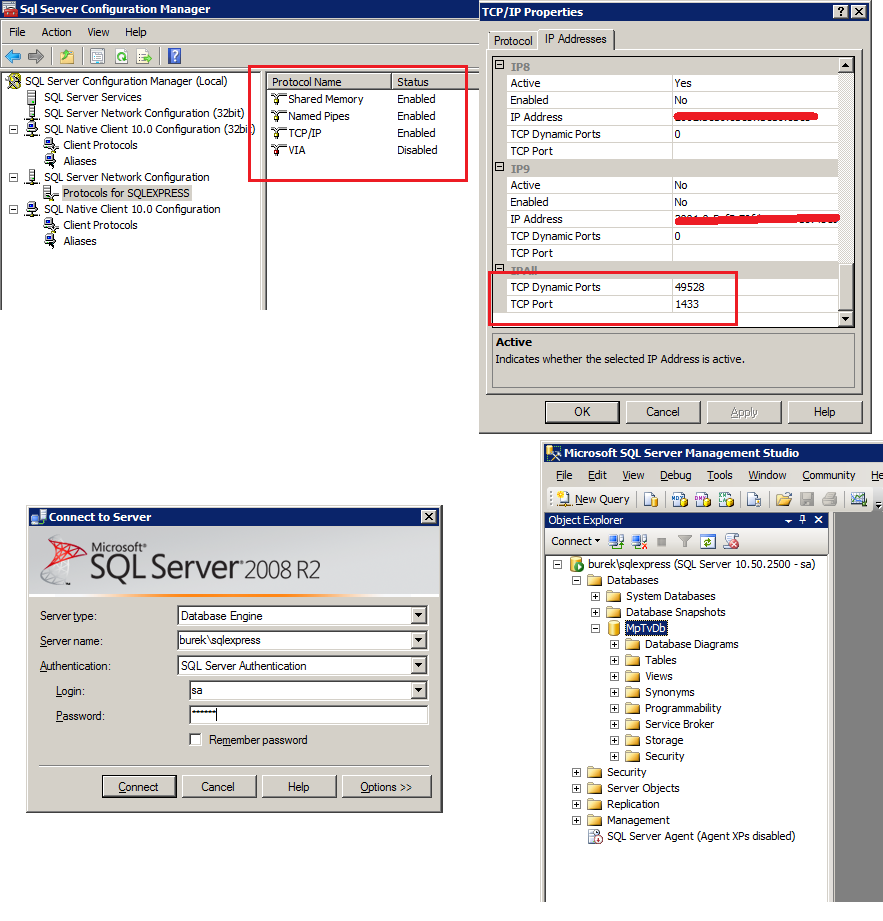The height and width of the screenshot is (921, 883).
Task: Click the Database Engine Query icon
Action: [650, 499]
